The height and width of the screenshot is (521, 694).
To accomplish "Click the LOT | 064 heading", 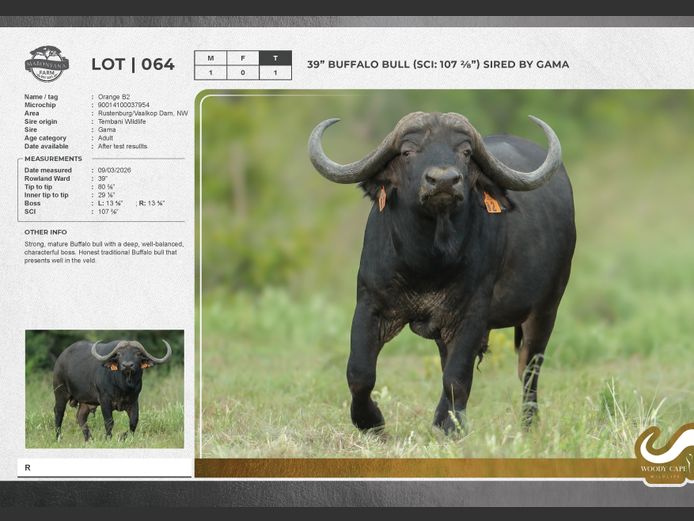I will pyautogui.click(x=133, y=65).
